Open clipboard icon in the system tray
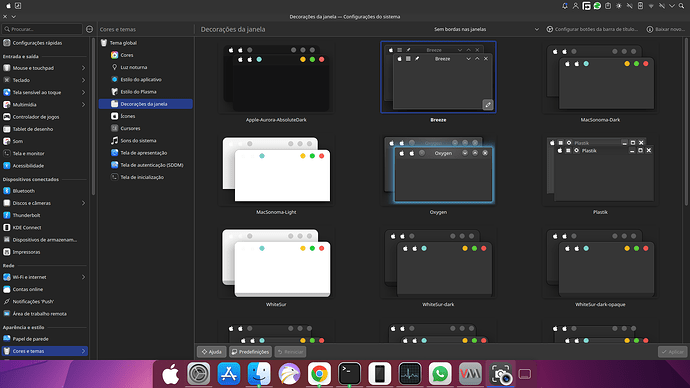 pos(608,6)
